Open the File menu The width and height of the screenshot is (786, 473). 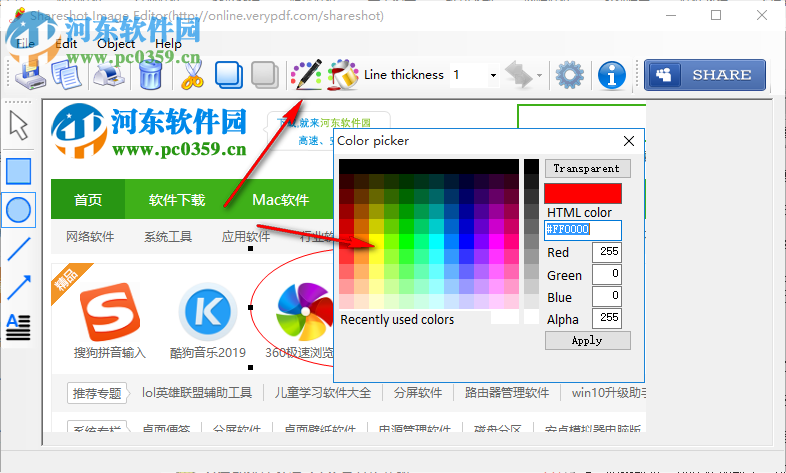(25, 44)
